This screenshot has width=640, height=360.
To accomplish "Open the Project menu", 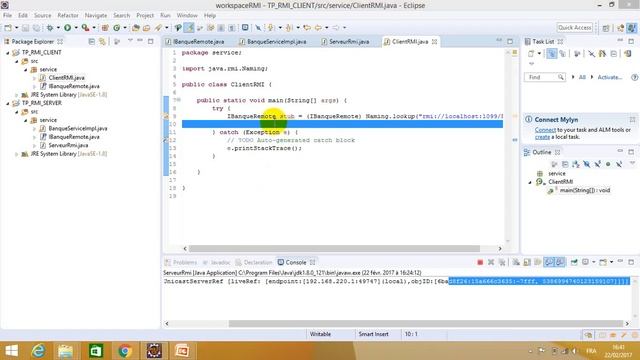I will (145, 16).
